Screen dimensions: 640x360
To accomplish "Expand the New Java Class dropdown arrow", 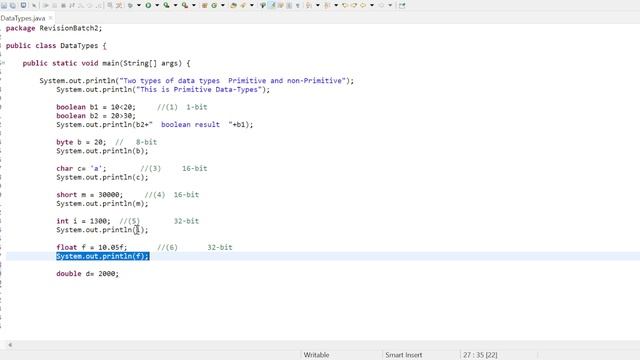I will (222, 5).
